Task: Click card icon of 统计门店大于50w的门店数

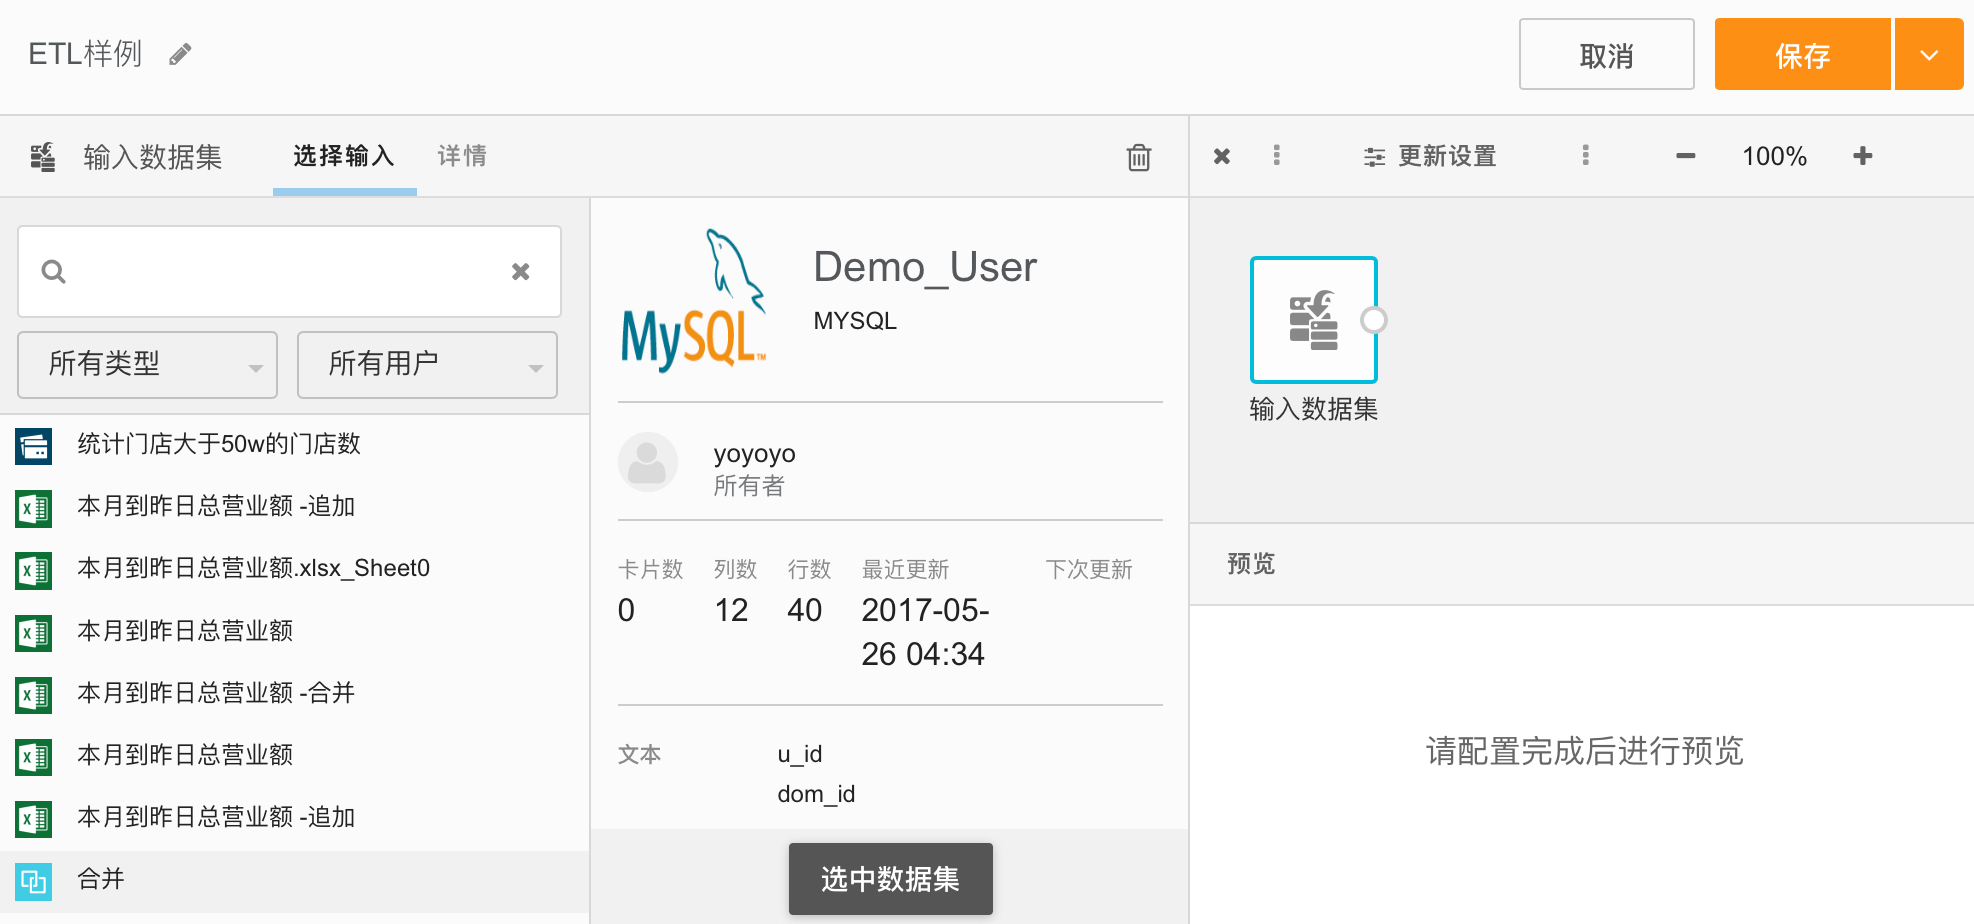Action: click(33, 446)
